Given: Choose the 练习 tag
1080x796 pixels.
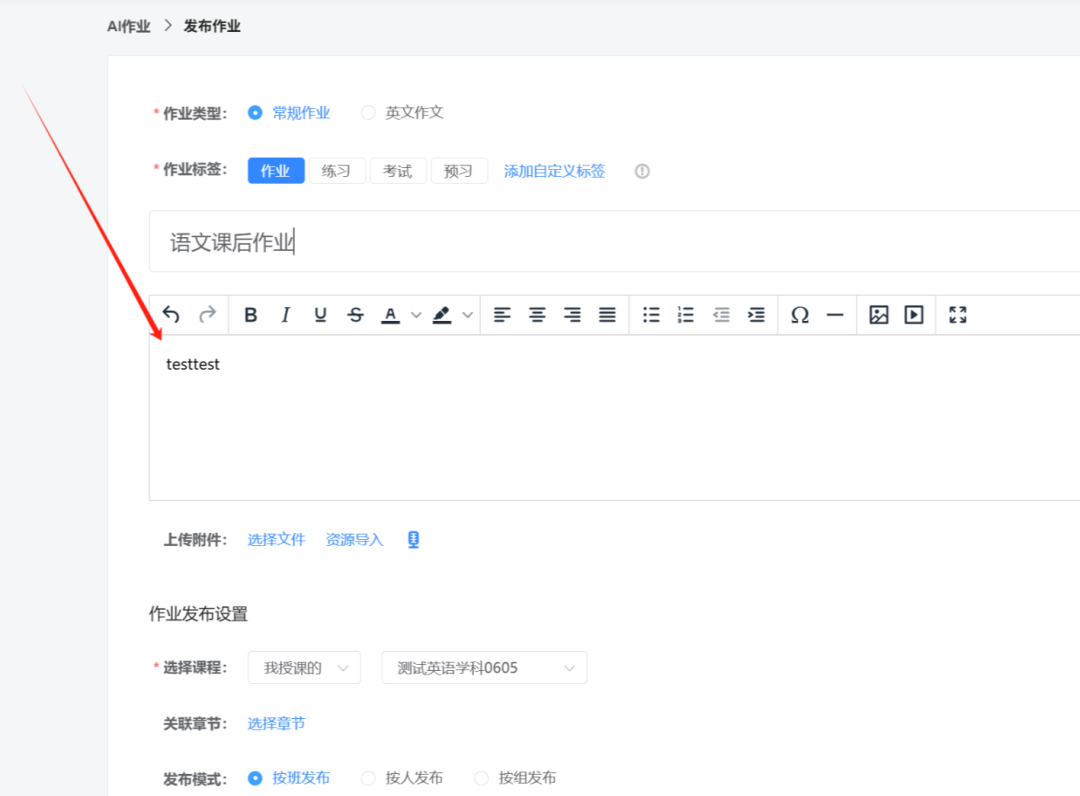Looking at the screenshot, I should click(x=336, y=171).
